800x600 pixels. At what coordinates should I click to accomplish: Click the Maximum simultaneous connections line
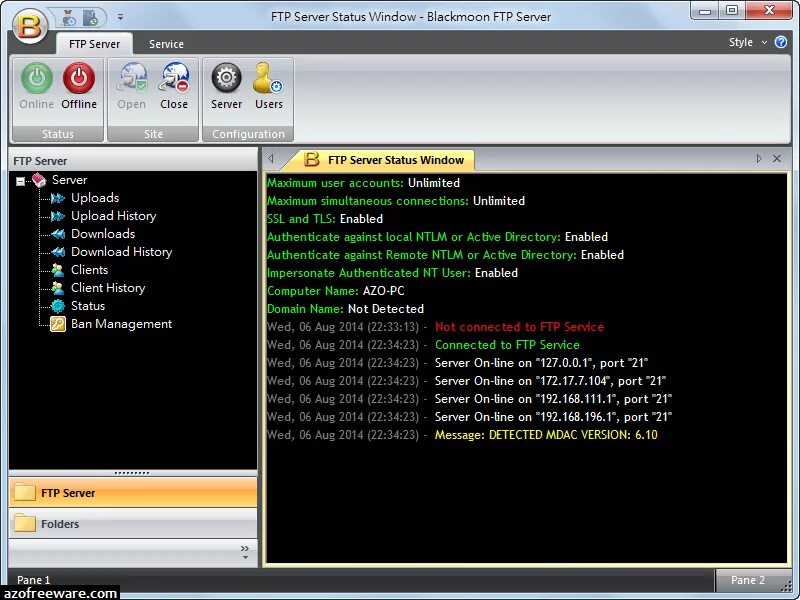[396, 201]
